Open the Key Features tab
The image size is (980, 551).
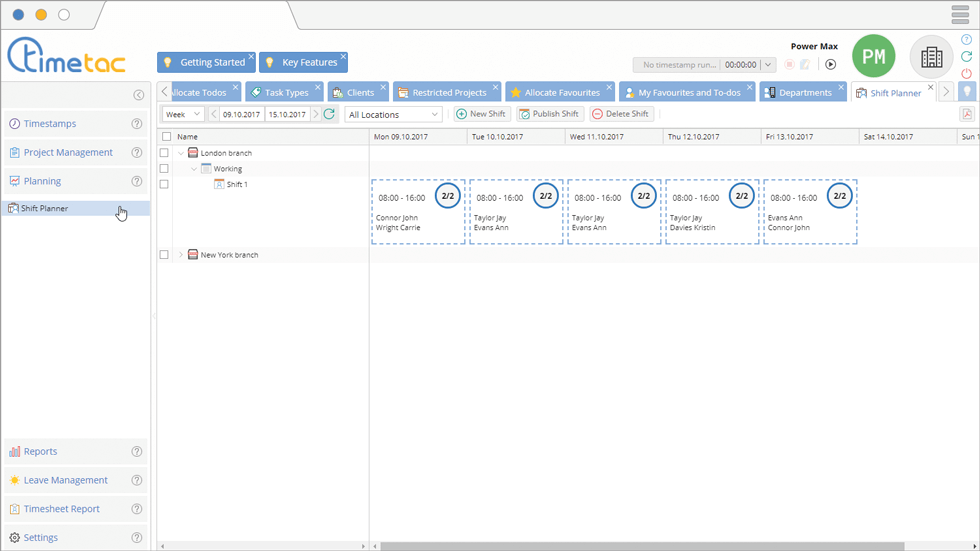[x=303, y=62]
